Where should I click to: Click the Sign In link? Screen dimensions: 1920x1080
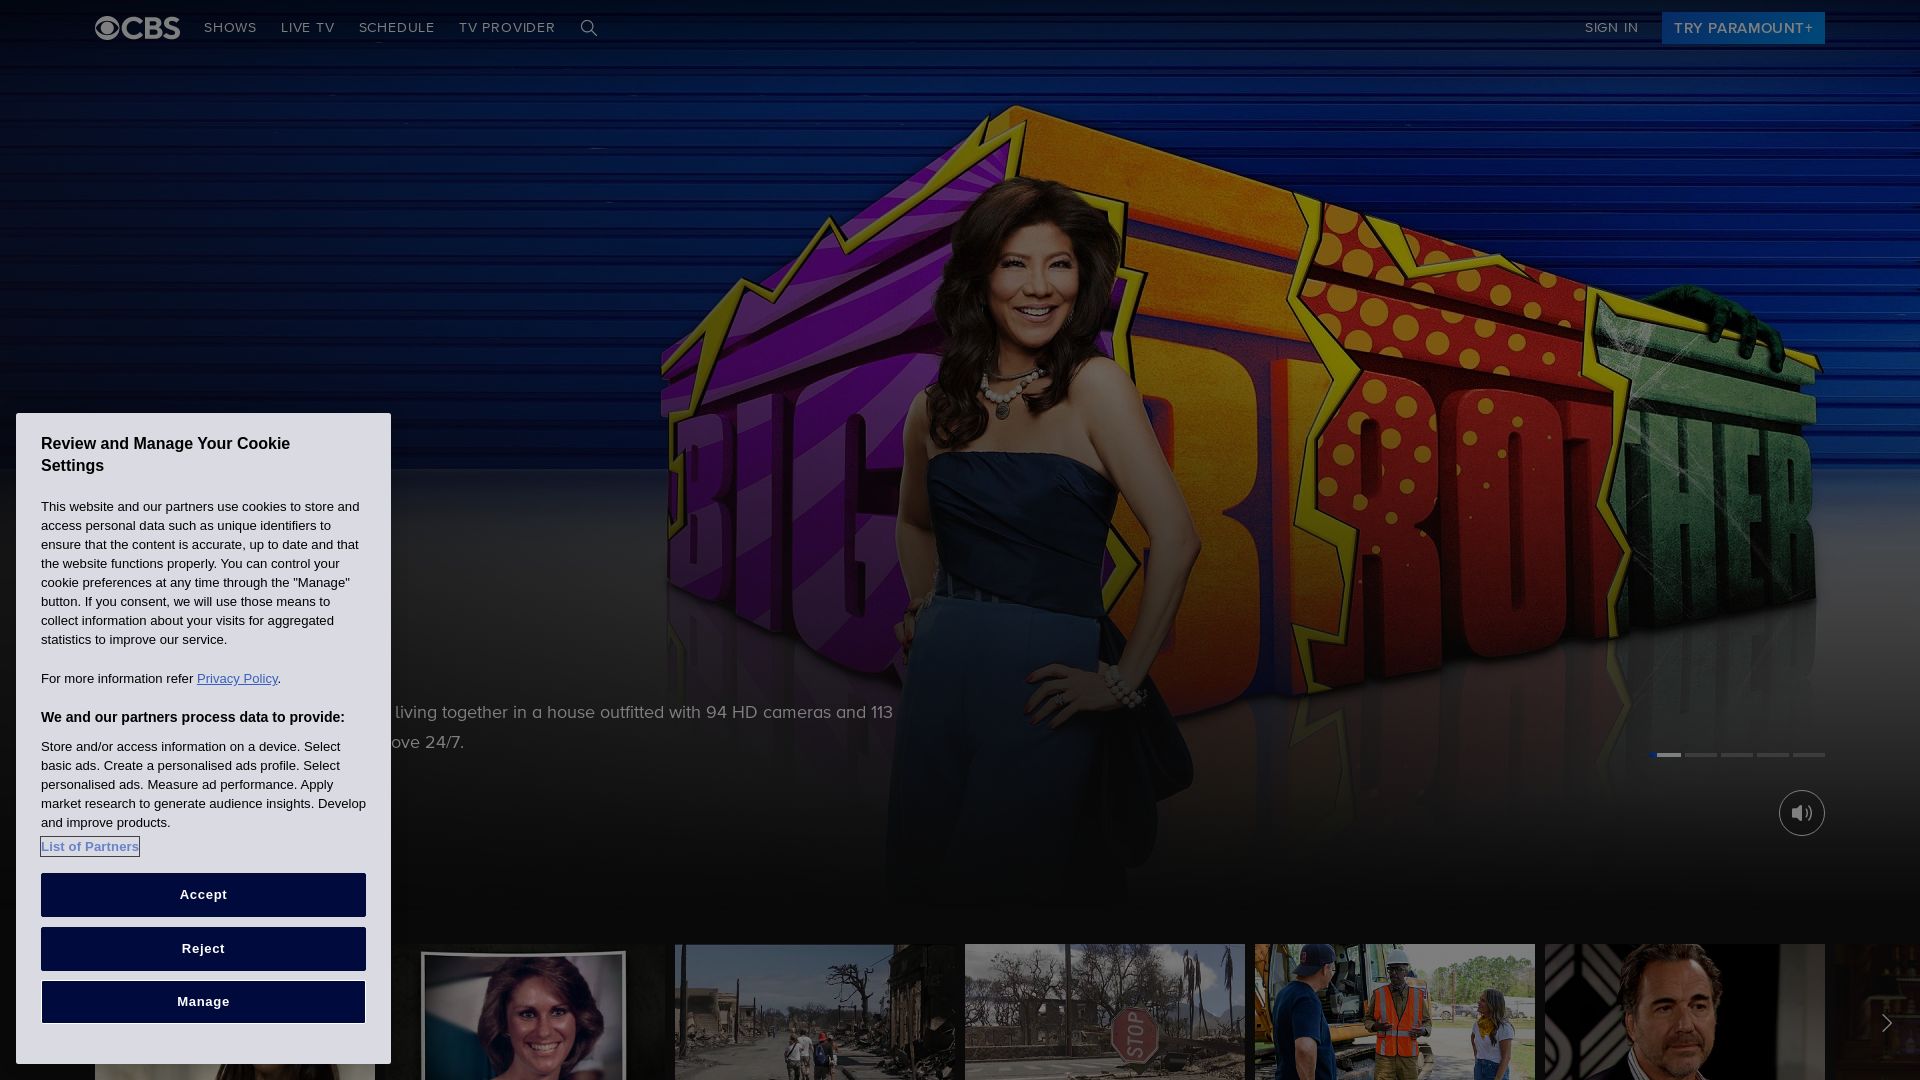point(1611,28)
